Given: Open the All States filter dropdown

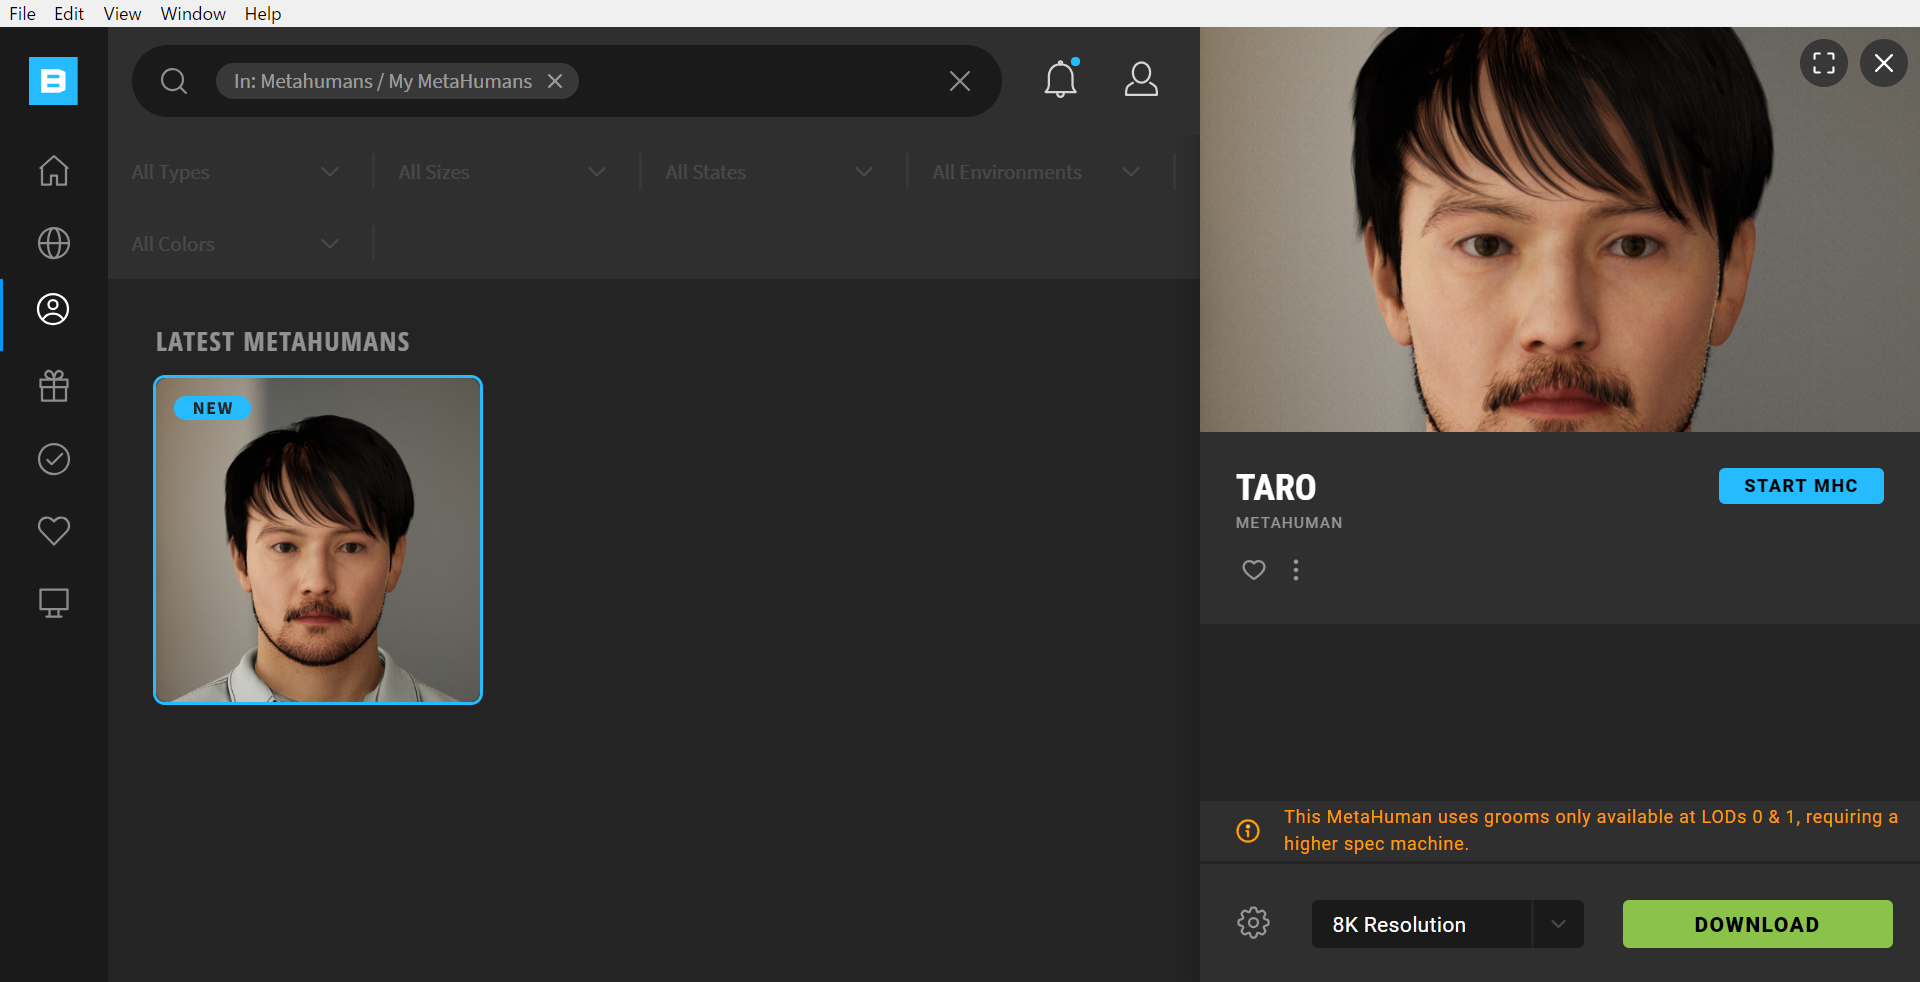Looking at the screenshot, I should point(770,172).
